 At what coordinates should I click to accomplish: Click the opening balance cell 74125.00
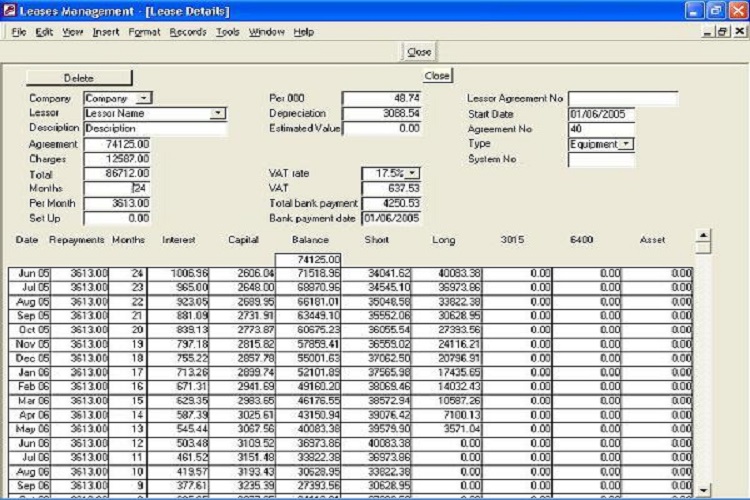[x=308, y=260]
